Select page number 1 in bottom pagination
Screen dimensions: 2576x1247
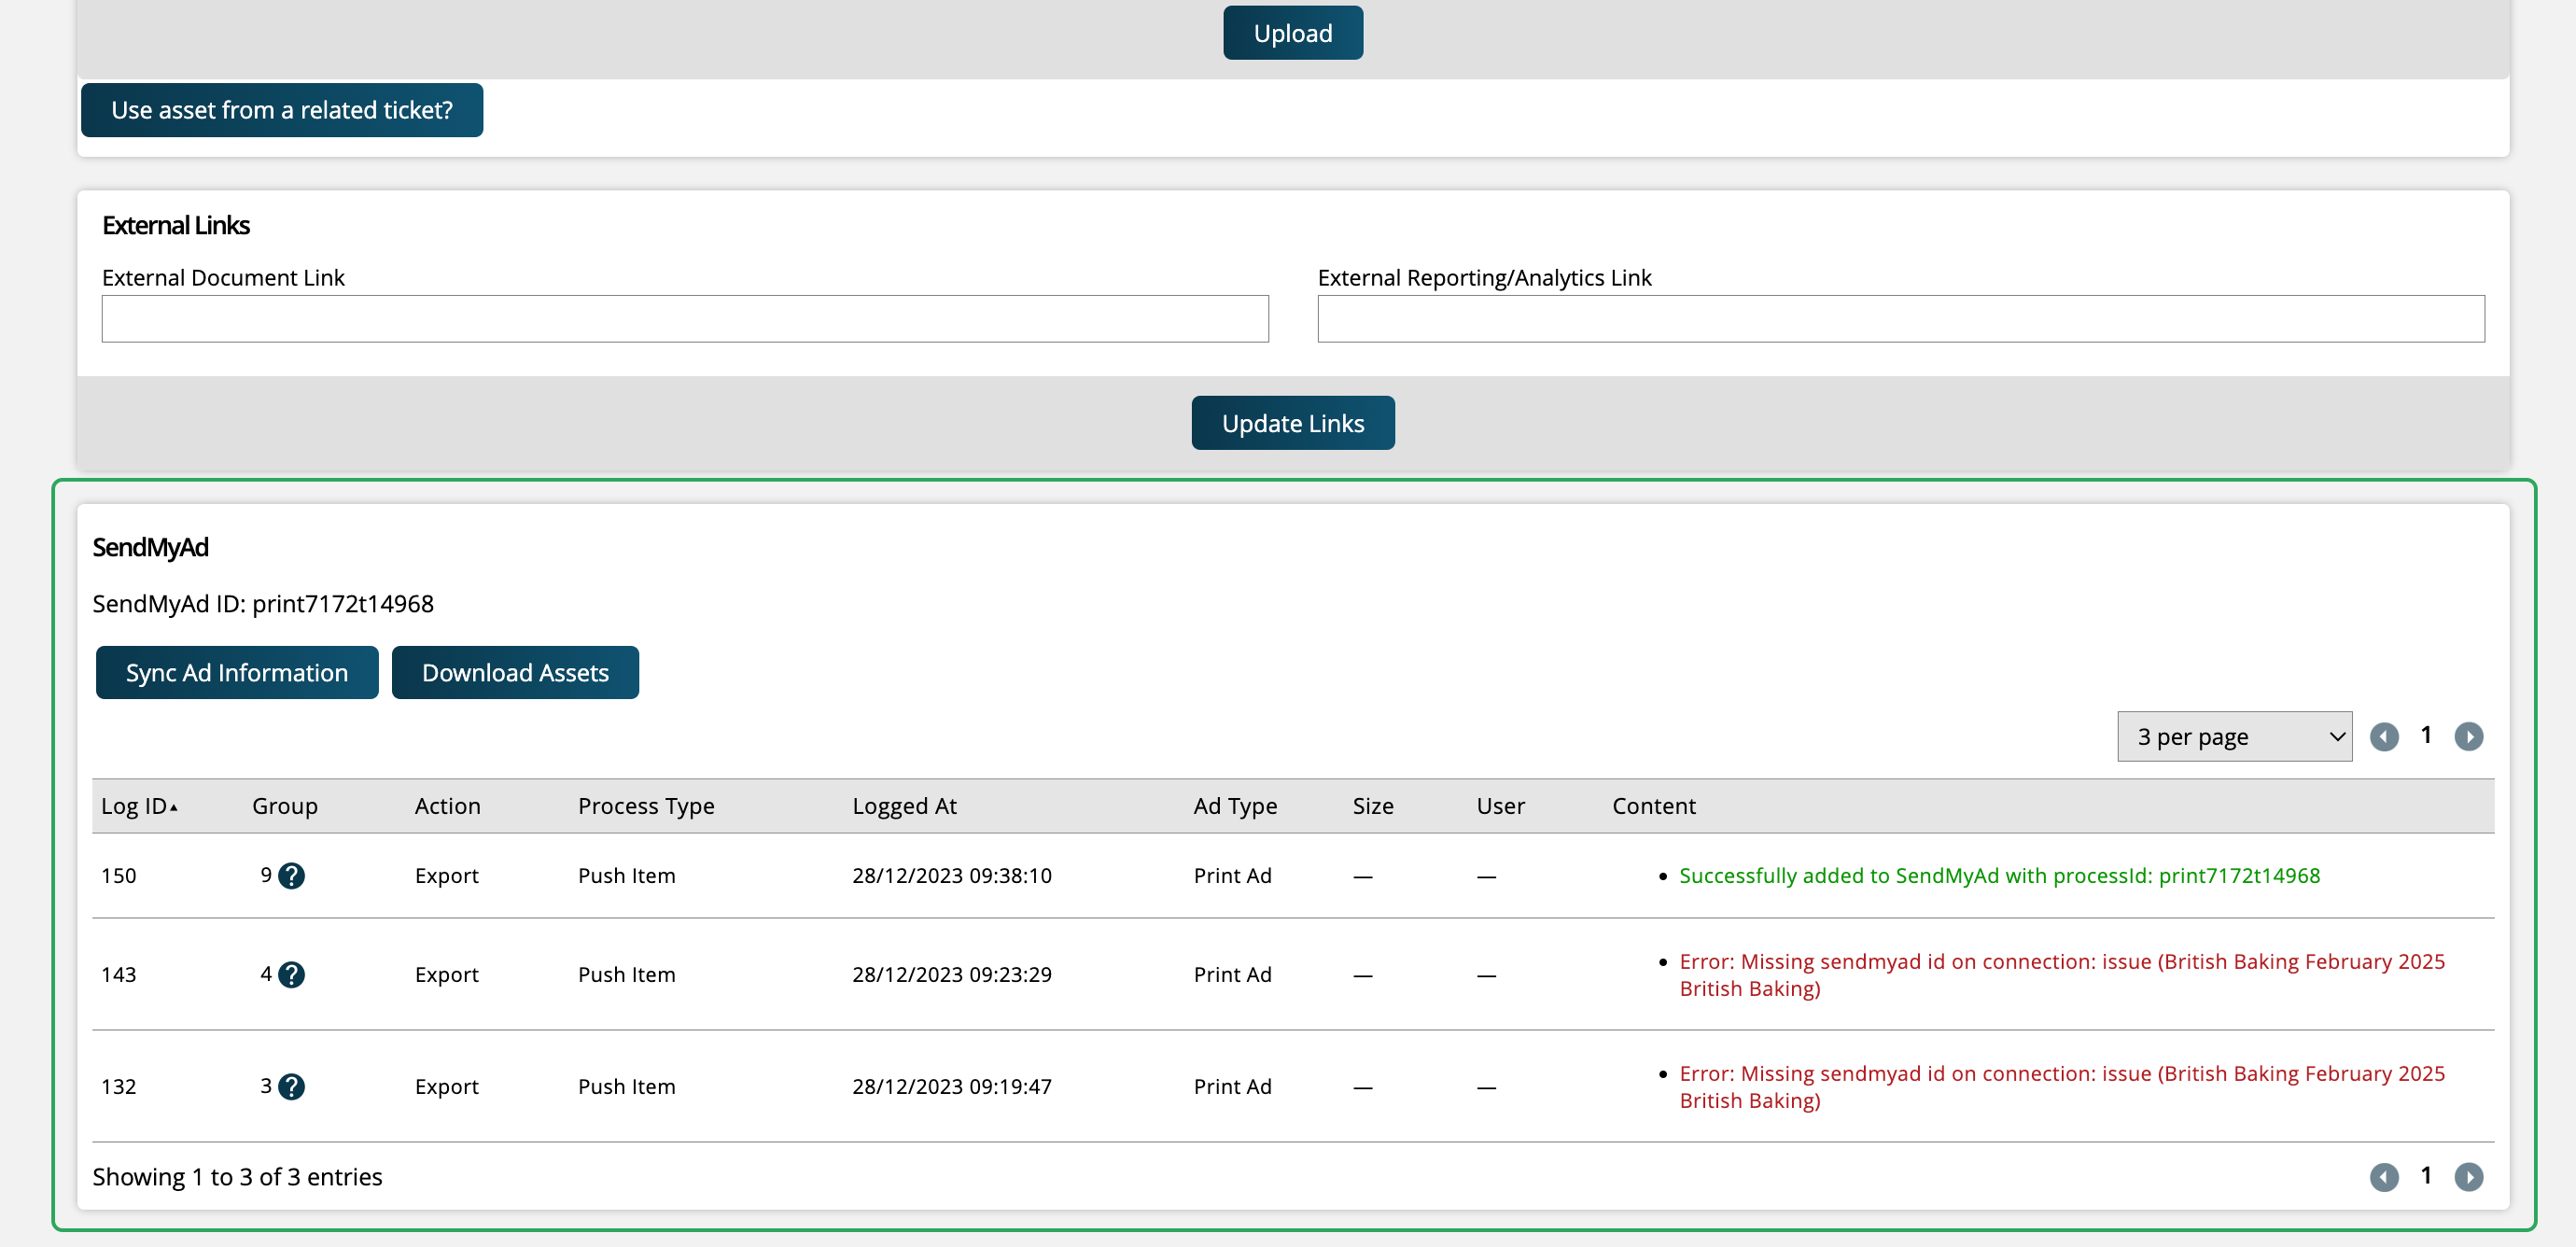(2427, 1177)
